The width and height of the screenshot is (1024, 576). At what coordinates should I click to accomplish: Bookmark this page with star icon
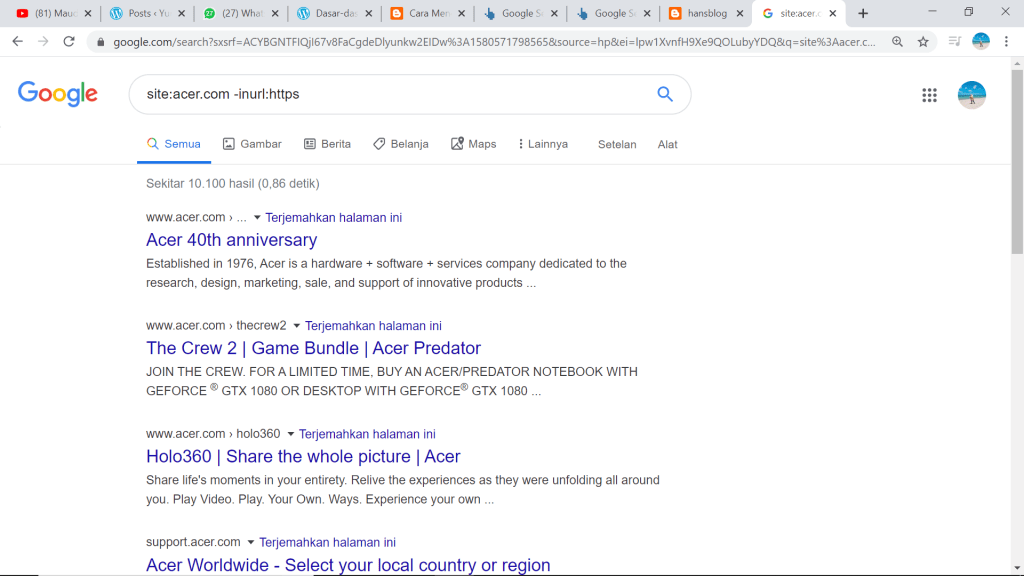click(923, 42)
